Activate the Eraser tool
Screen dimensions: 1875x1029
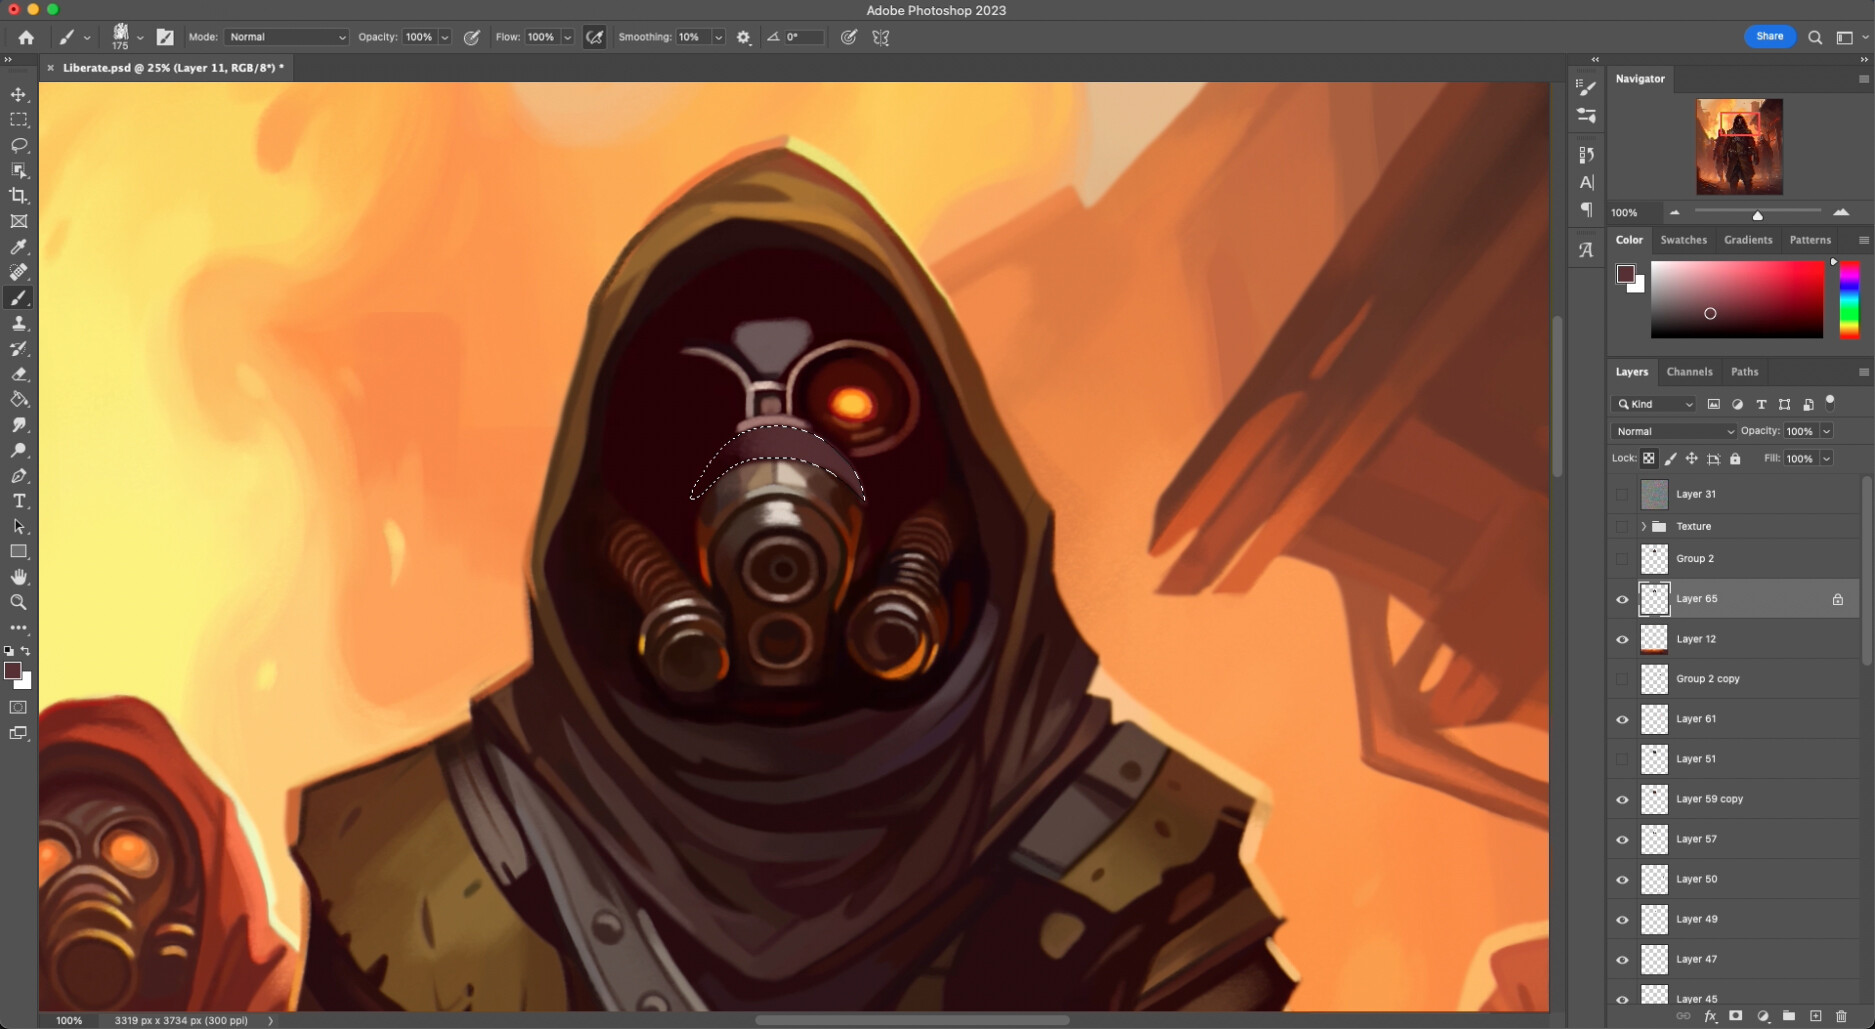[x=18, y=374]
